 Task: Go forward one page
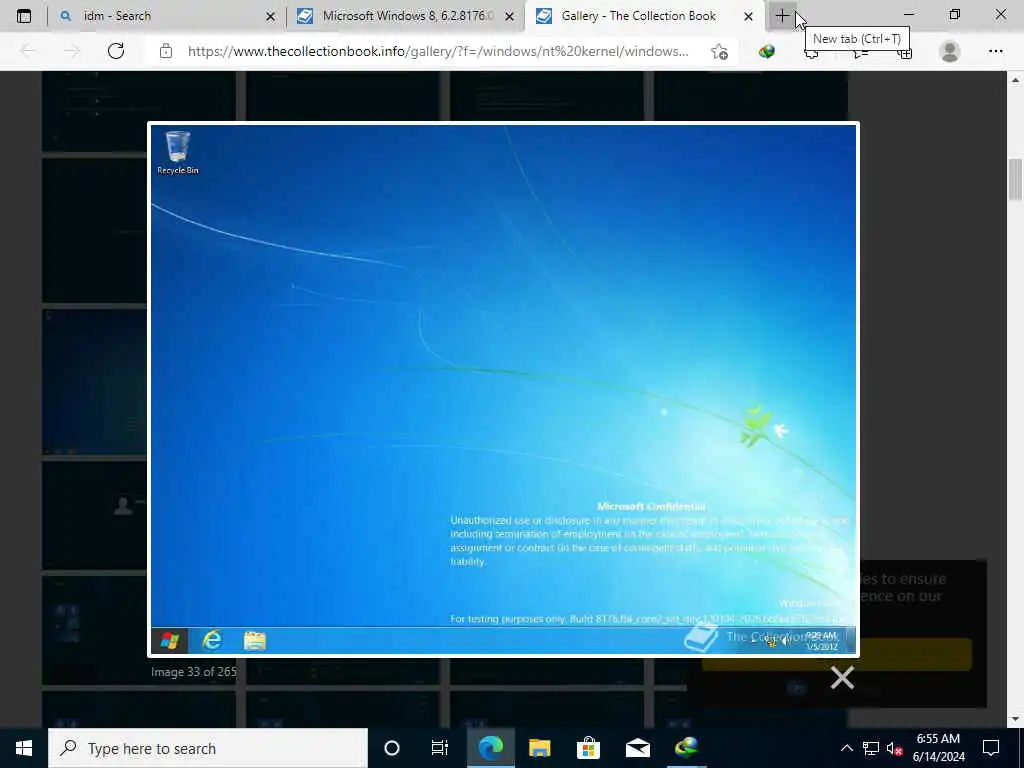[x=72, y=51]
